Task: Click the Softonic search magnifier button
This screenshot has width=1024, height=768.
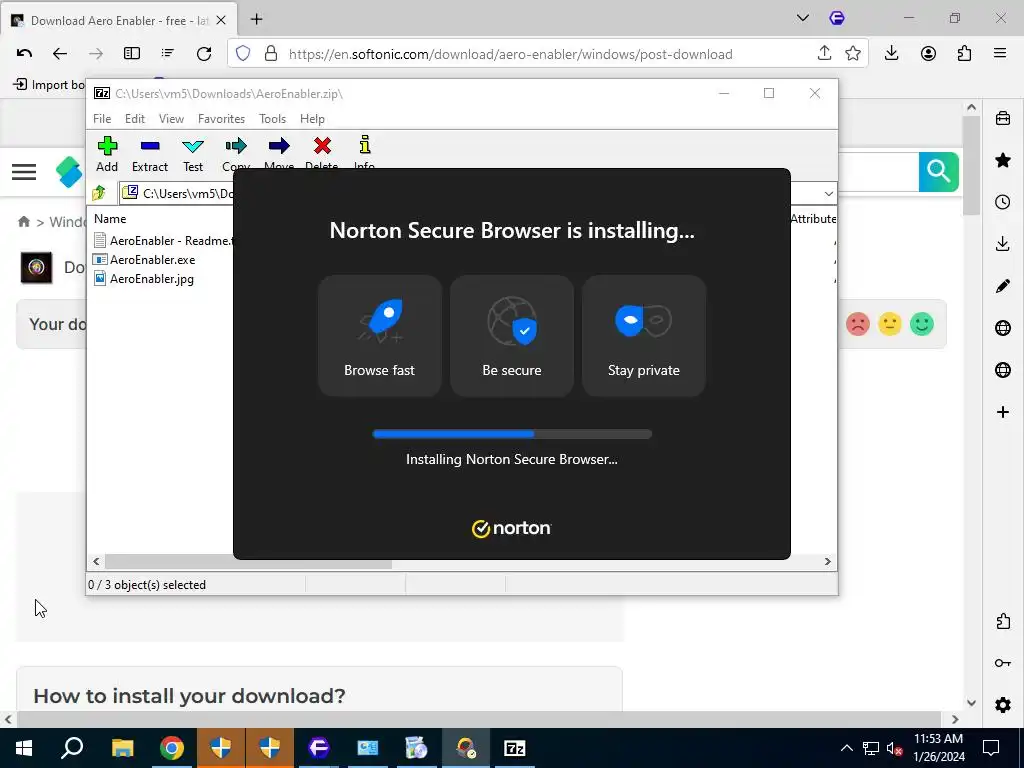Action: pyautogui.click(x=938, y=172)
